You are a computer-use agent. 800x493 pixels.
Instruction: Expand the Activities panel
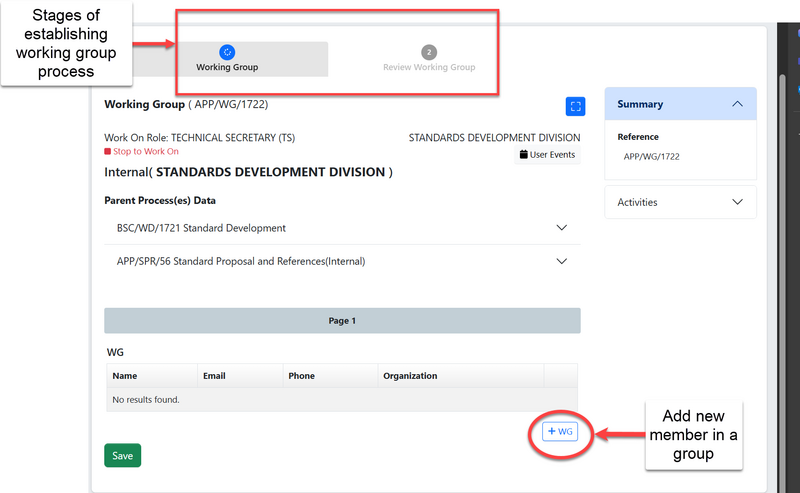coord(737,202)
